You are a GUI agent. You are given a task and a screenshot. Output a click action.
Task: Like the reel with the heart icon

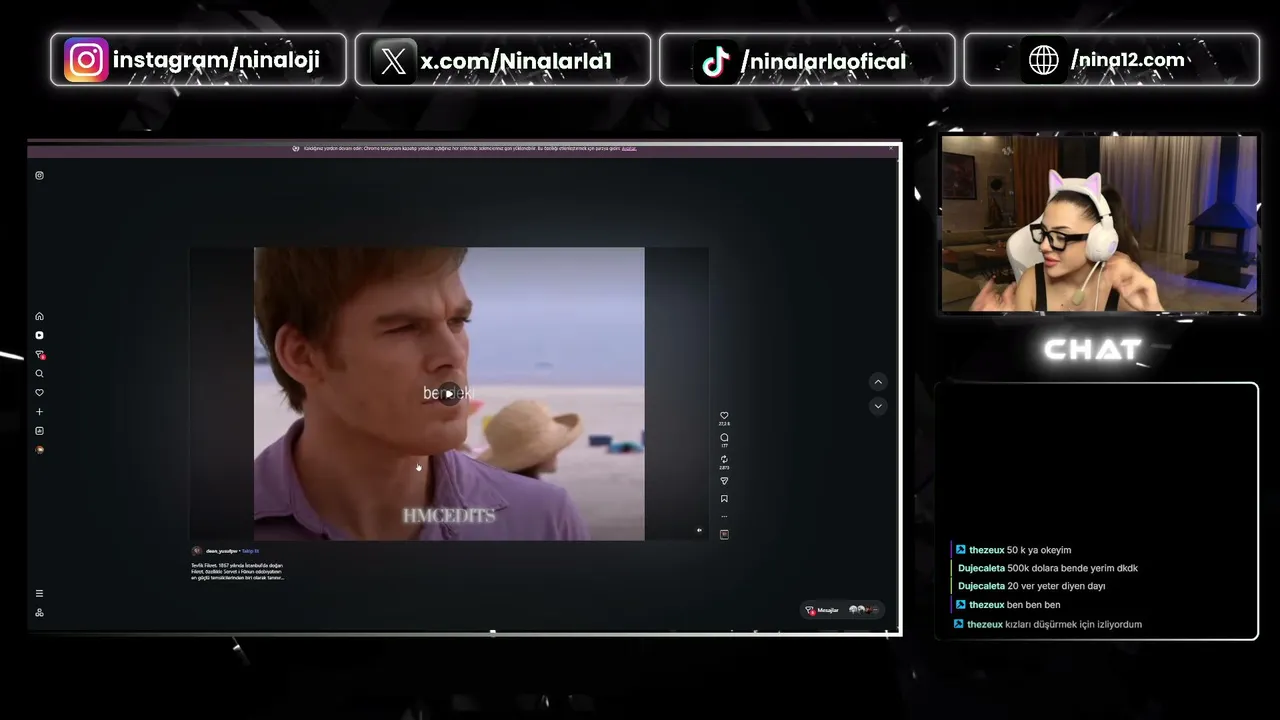724,416
